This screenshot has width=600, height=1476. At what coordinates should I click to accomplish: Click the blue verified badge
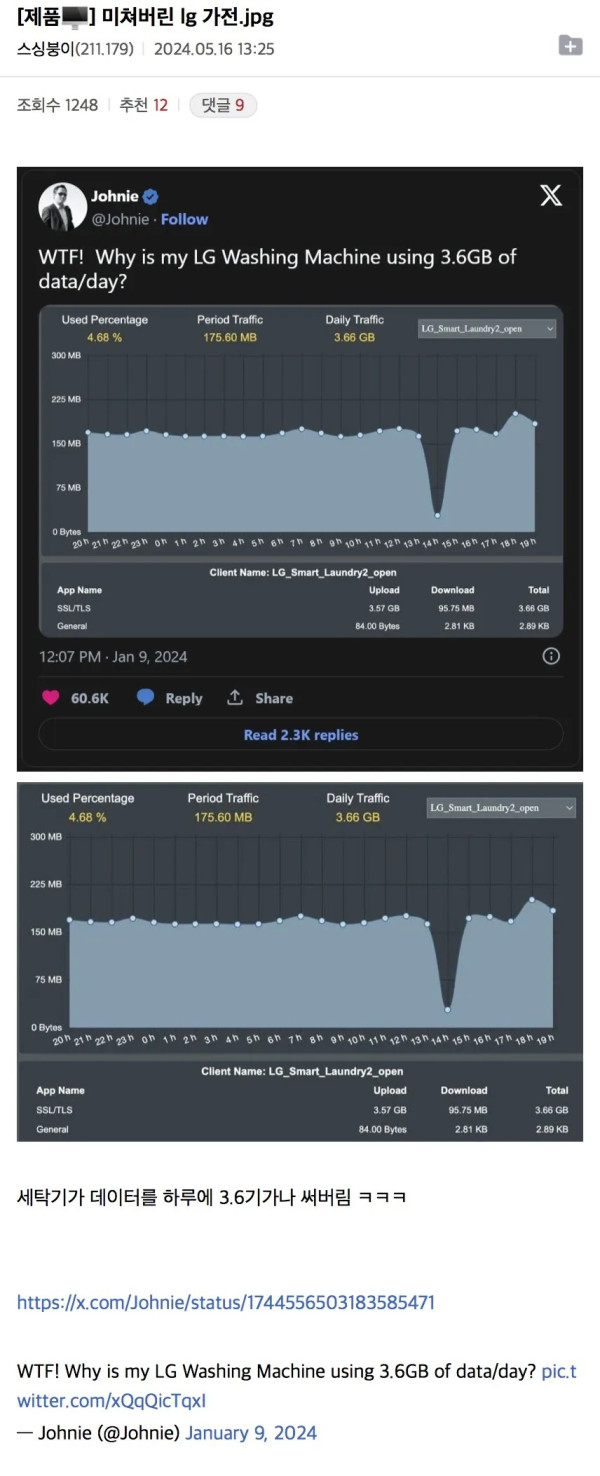point(150,197)
